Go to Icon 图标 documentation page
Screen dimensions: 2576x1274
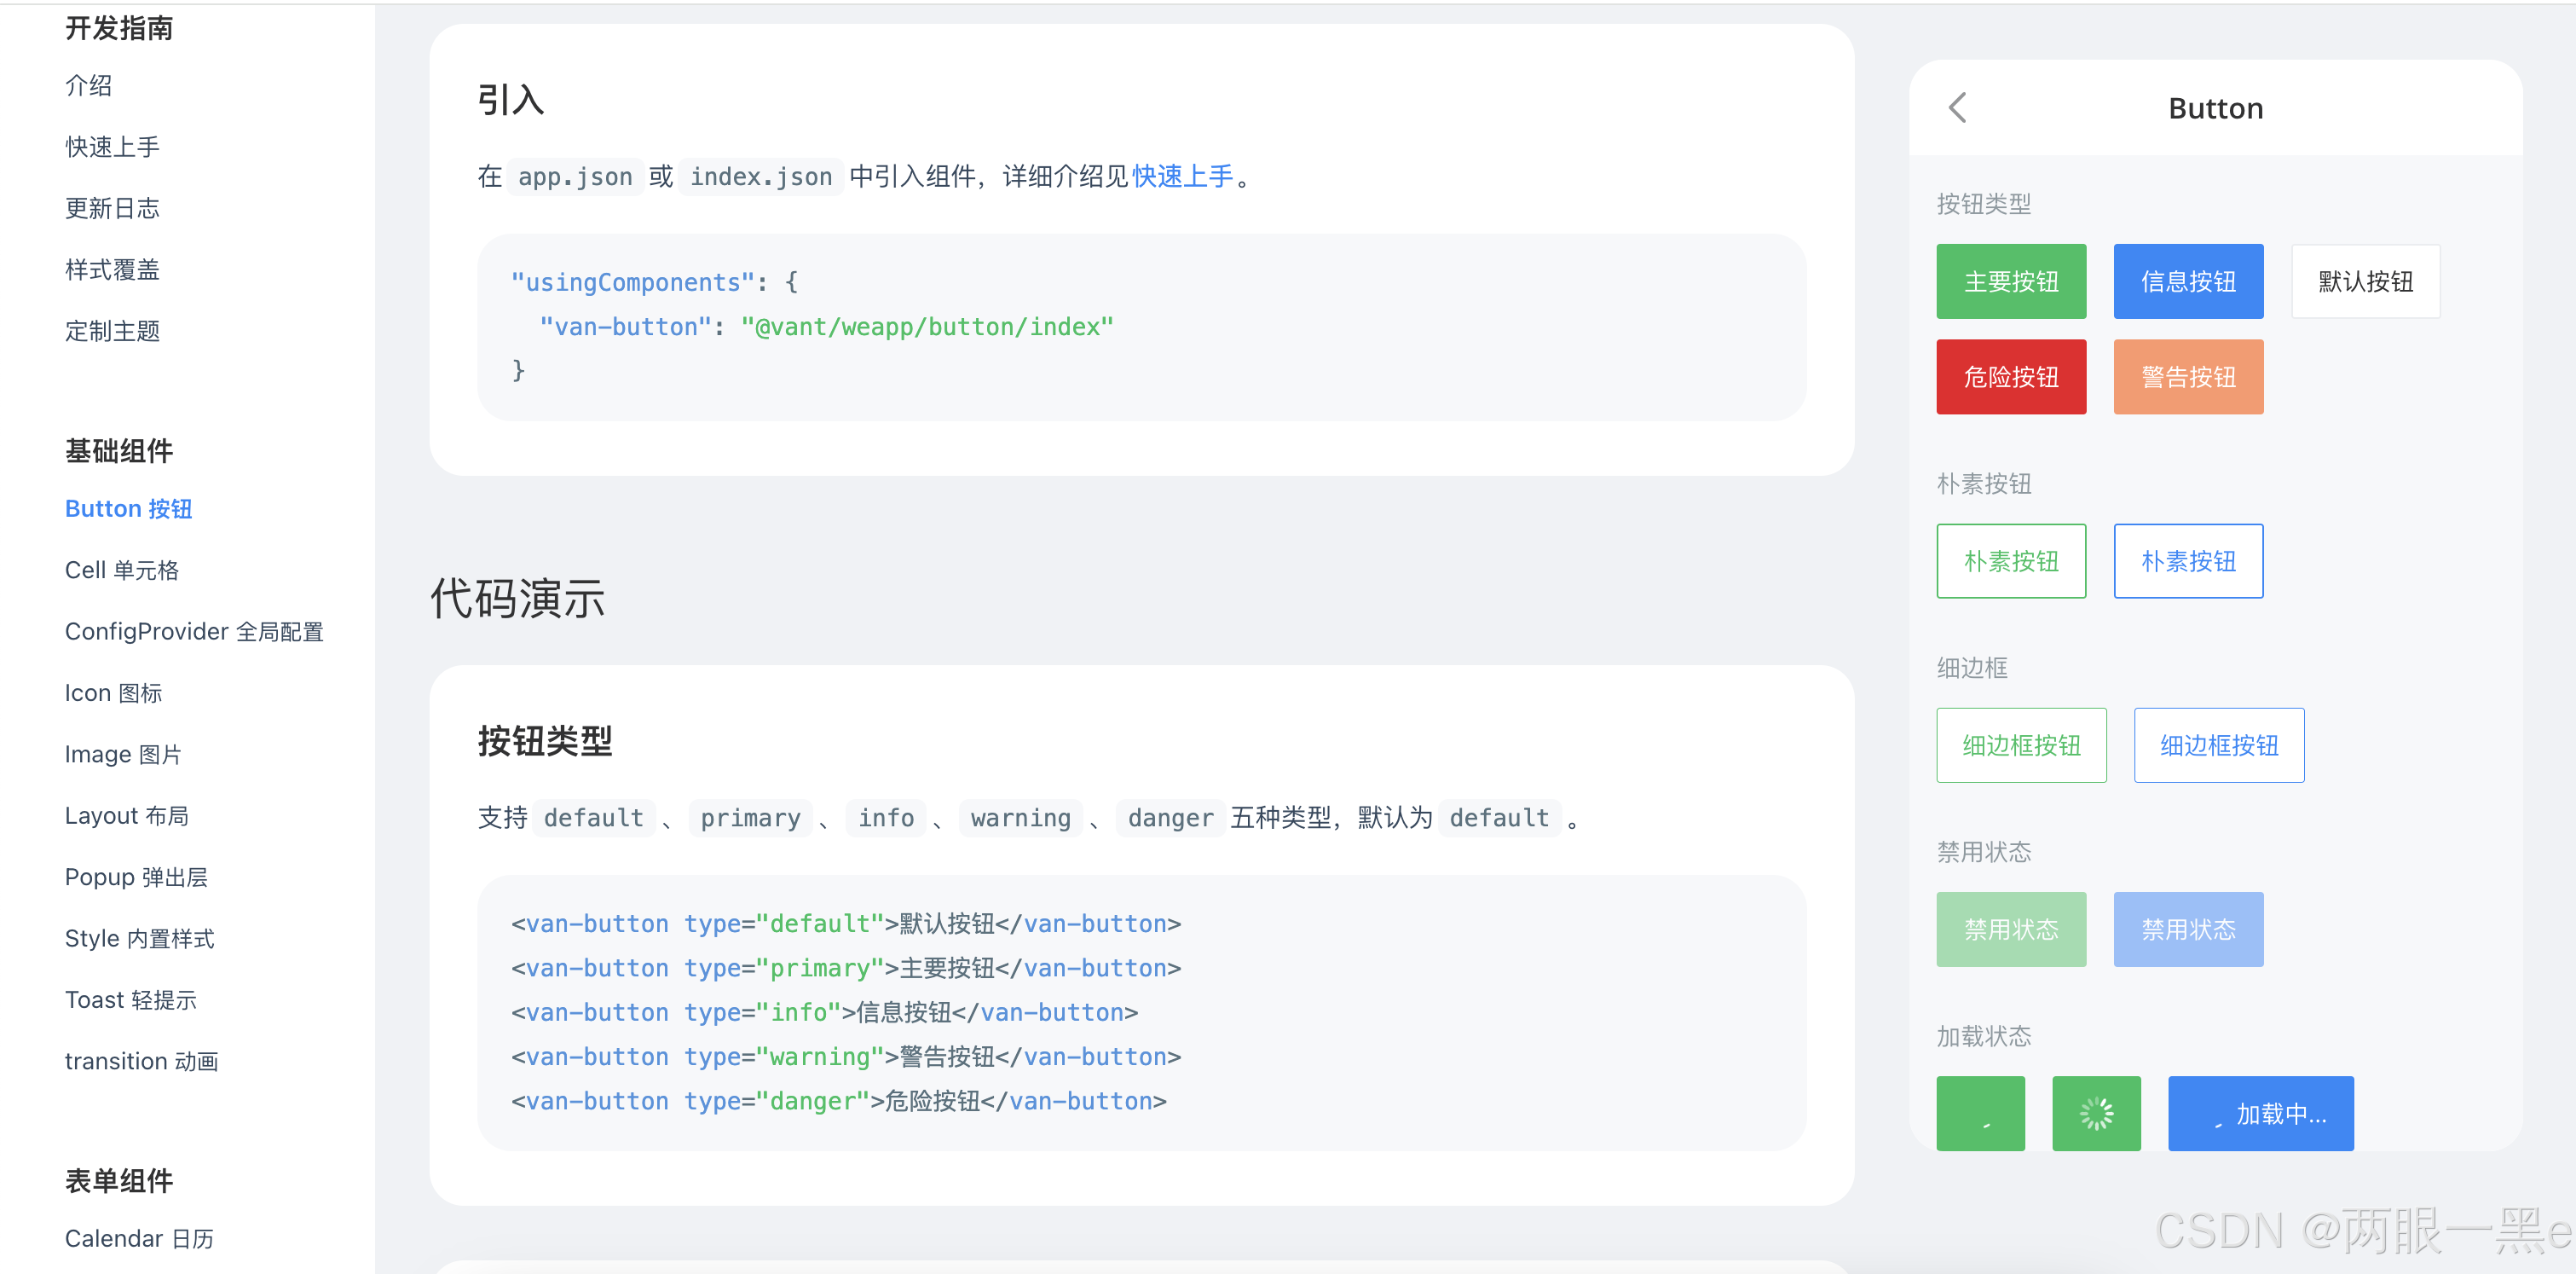113,693
